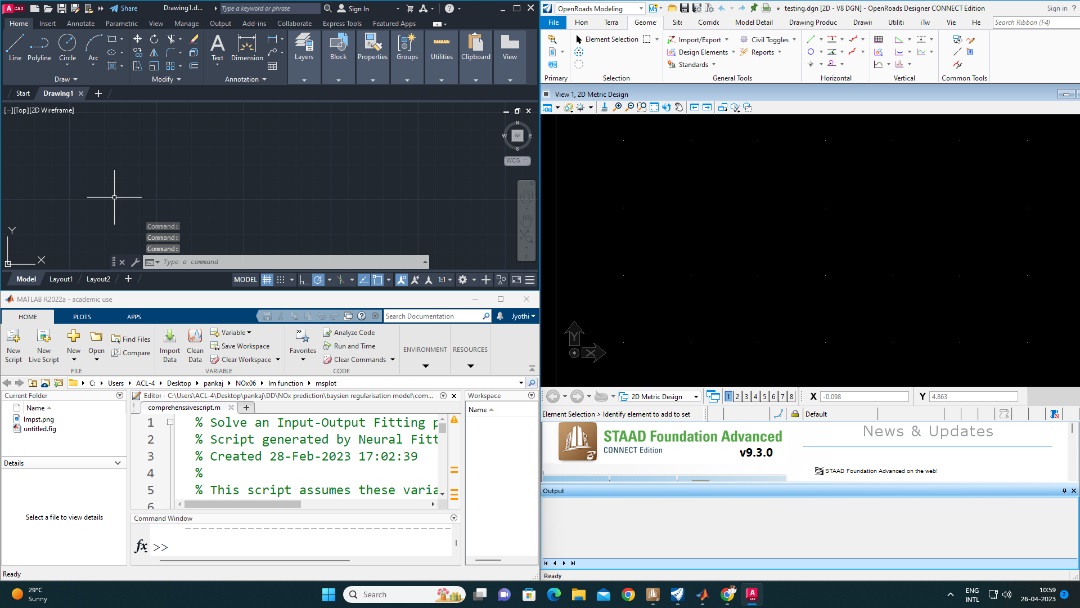Select the Line tool in AutoCAD

[x=15, y=48]
